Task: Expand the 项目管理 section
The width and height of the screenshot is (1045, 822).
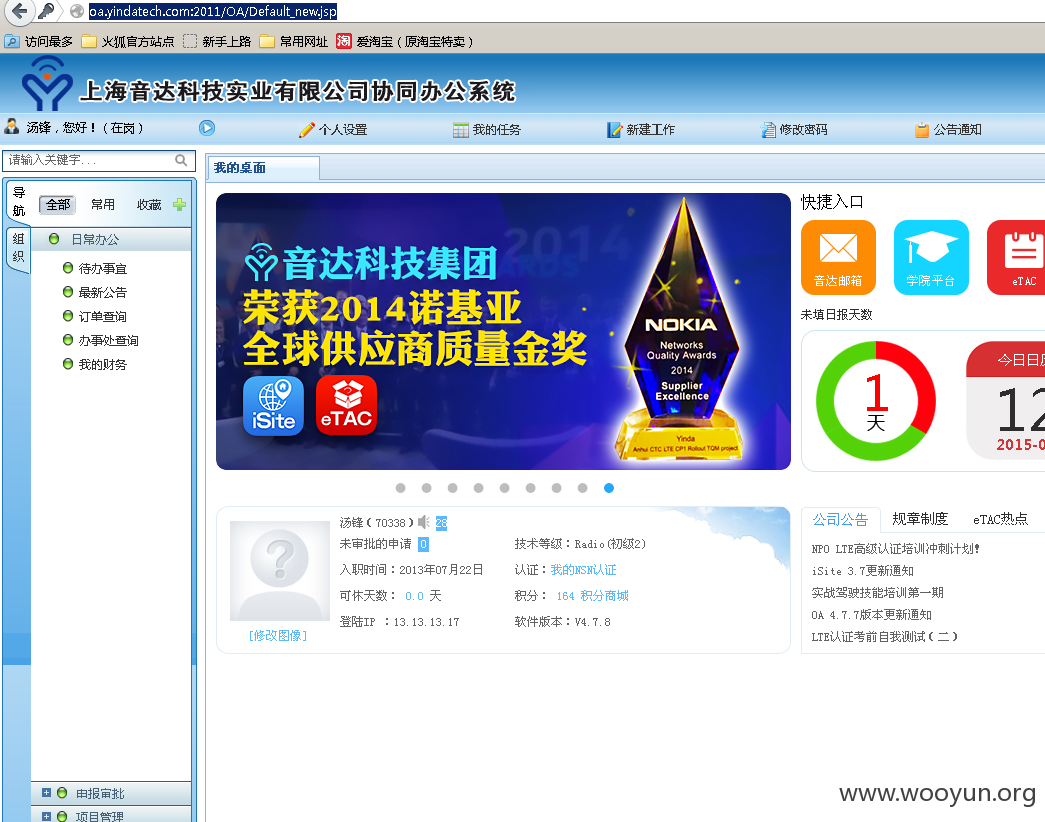Action: point(111,815)
